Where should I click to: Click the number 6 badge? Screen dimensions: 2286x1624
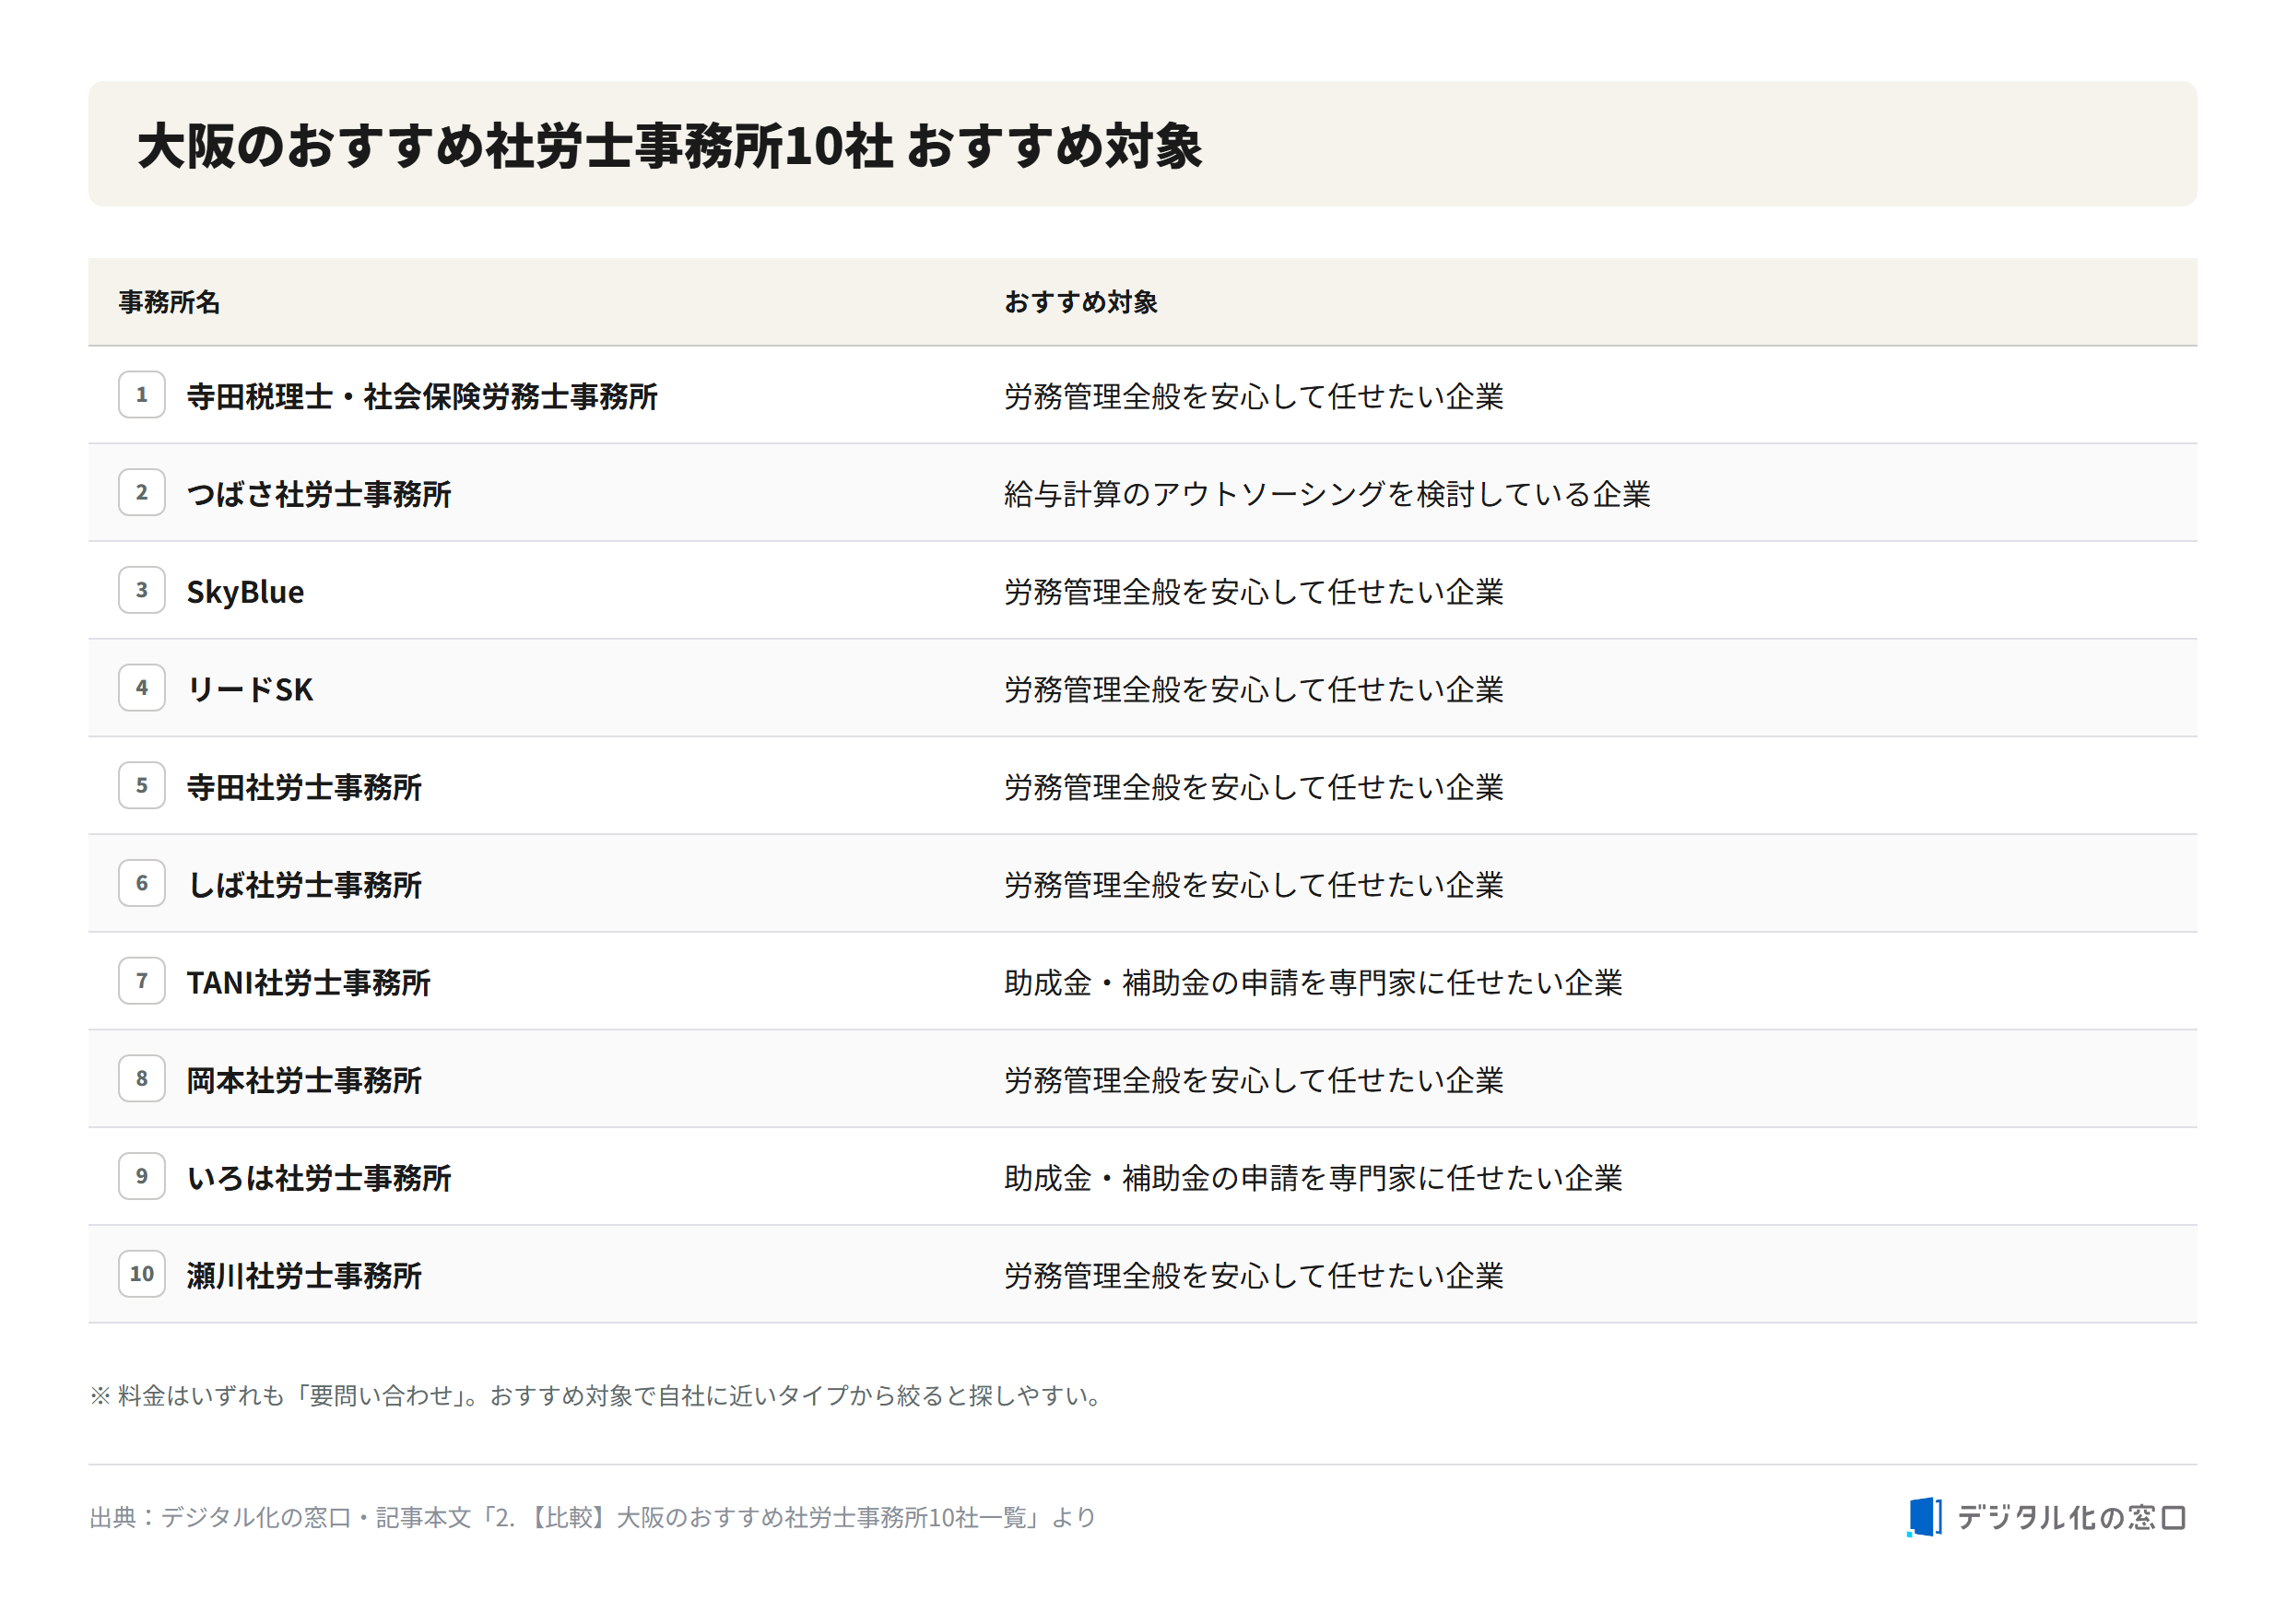coord(142,884)
